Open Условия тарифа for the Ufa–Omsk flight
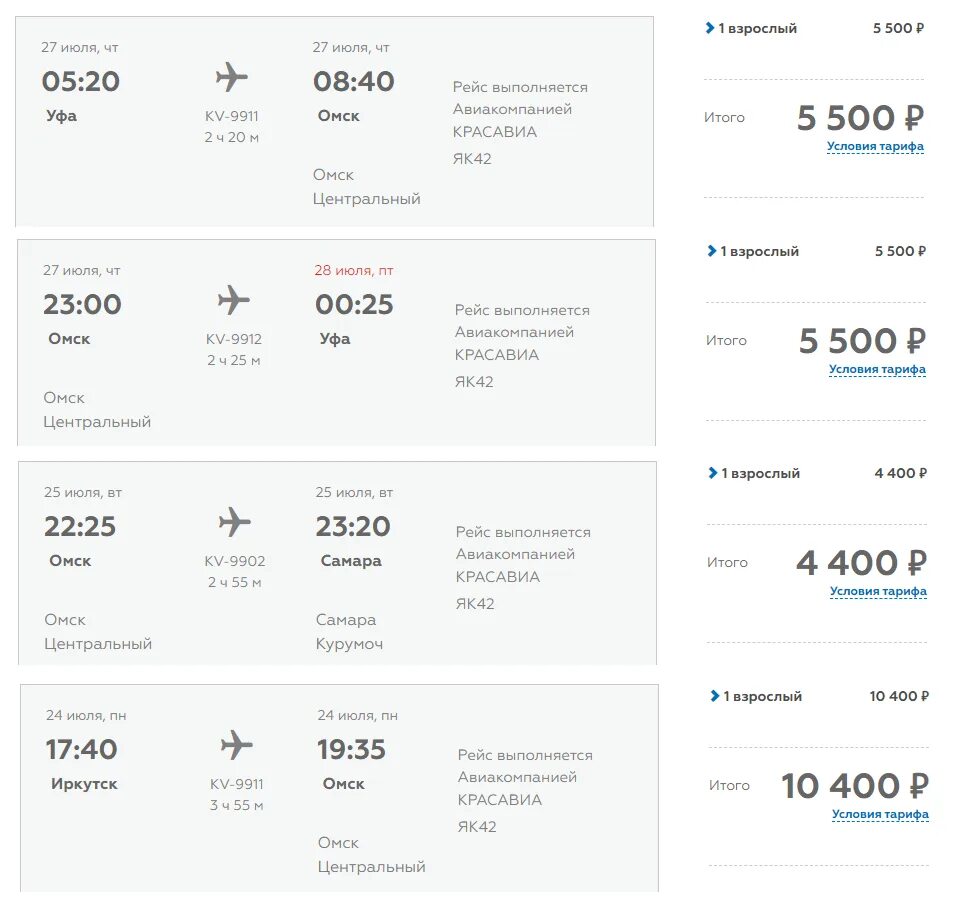The height and width of the screenshot is (909, 963). coord(875,146)
